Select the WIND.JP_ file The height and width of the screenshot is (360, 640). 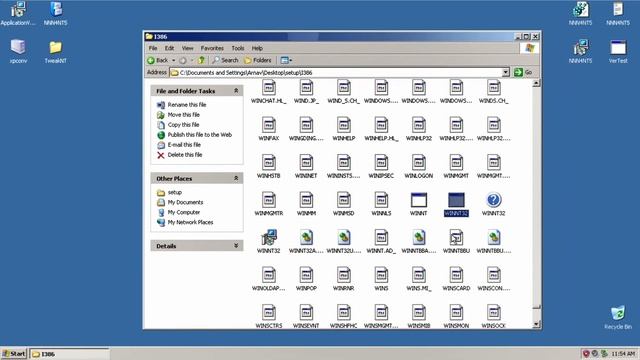click(x=306, y=88)
